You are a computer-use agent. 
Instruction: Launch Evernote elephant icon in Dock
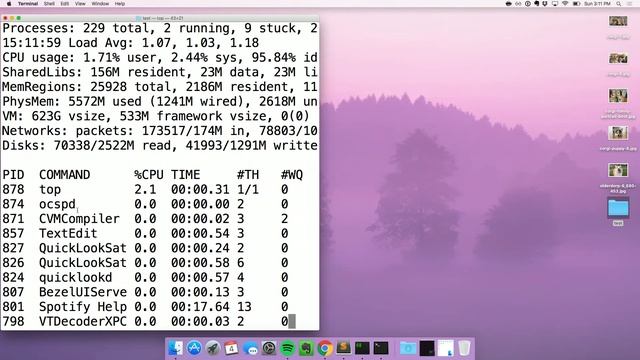click(306, 348)
